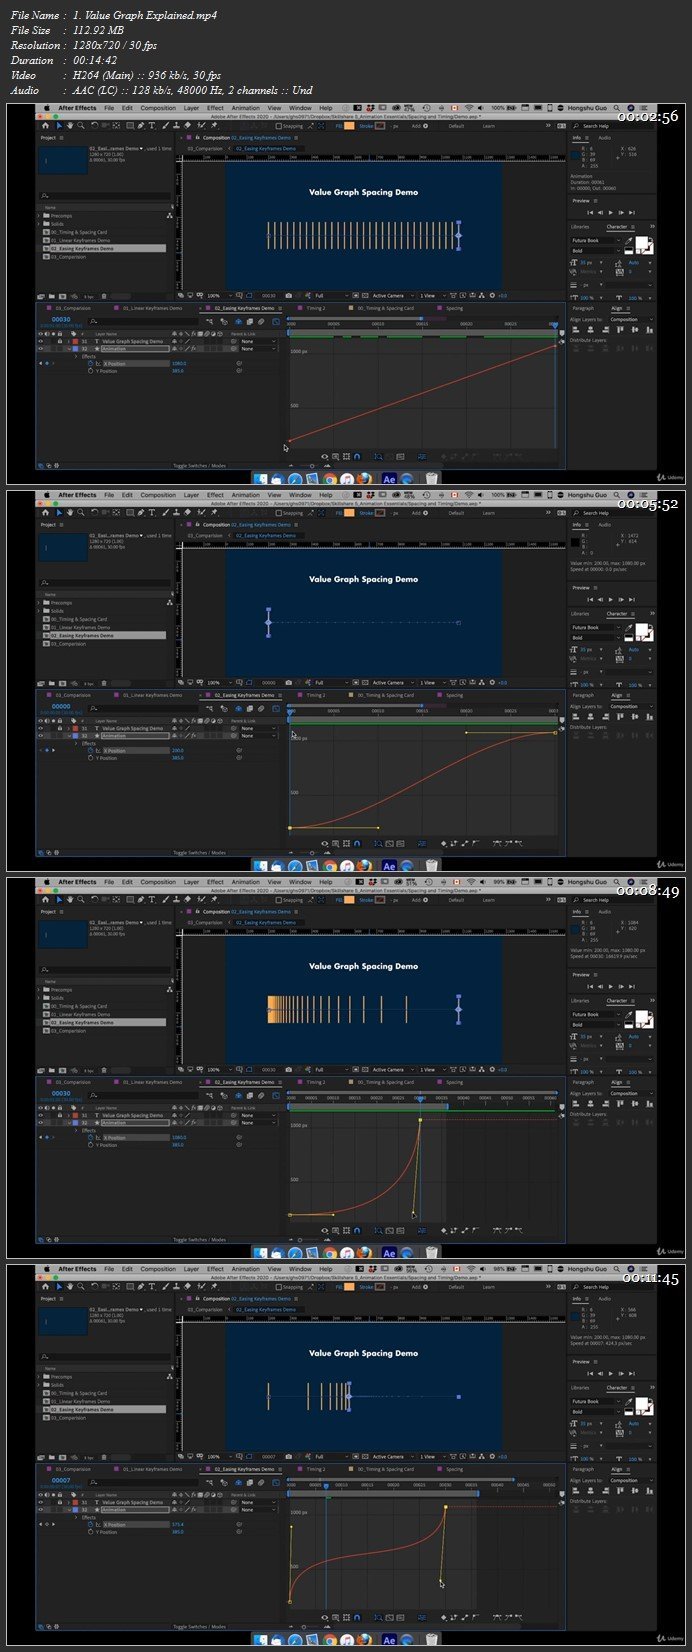Click After Effects dock icon in the 00:11:45 frame
This screenshot has height=1652, width=692.
pyautogui.click(x=389, y=1640)
